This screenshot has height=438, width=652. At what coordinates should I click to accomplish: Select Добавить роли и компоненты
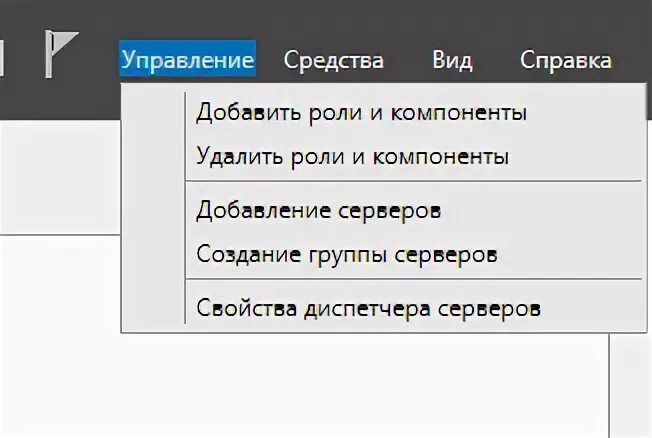361,112
